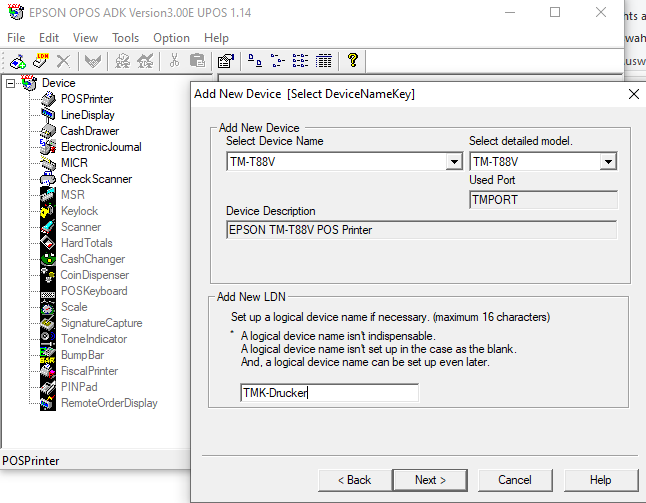
Task: Open the File menu
Action: coord(16,38)
